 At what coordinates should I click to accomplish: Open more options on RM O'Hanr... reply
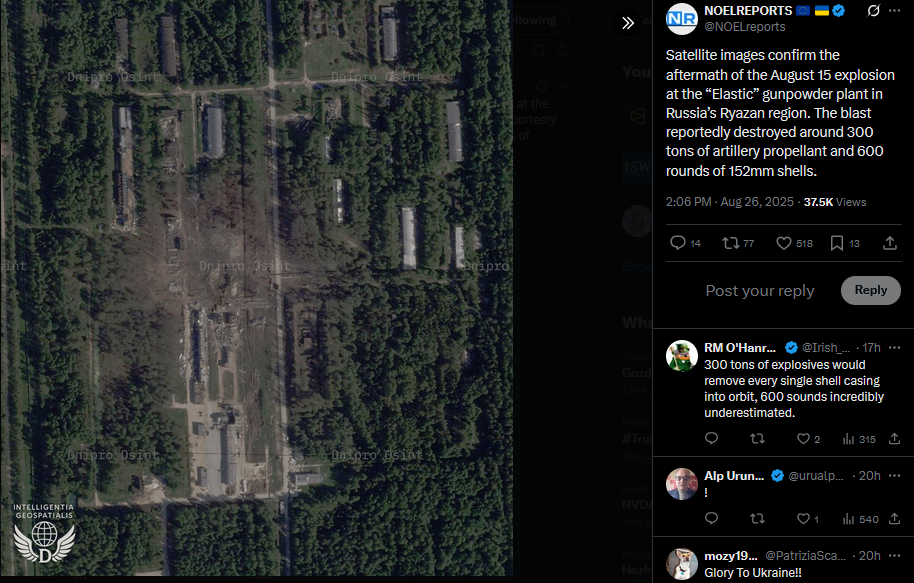coord(895,347)
